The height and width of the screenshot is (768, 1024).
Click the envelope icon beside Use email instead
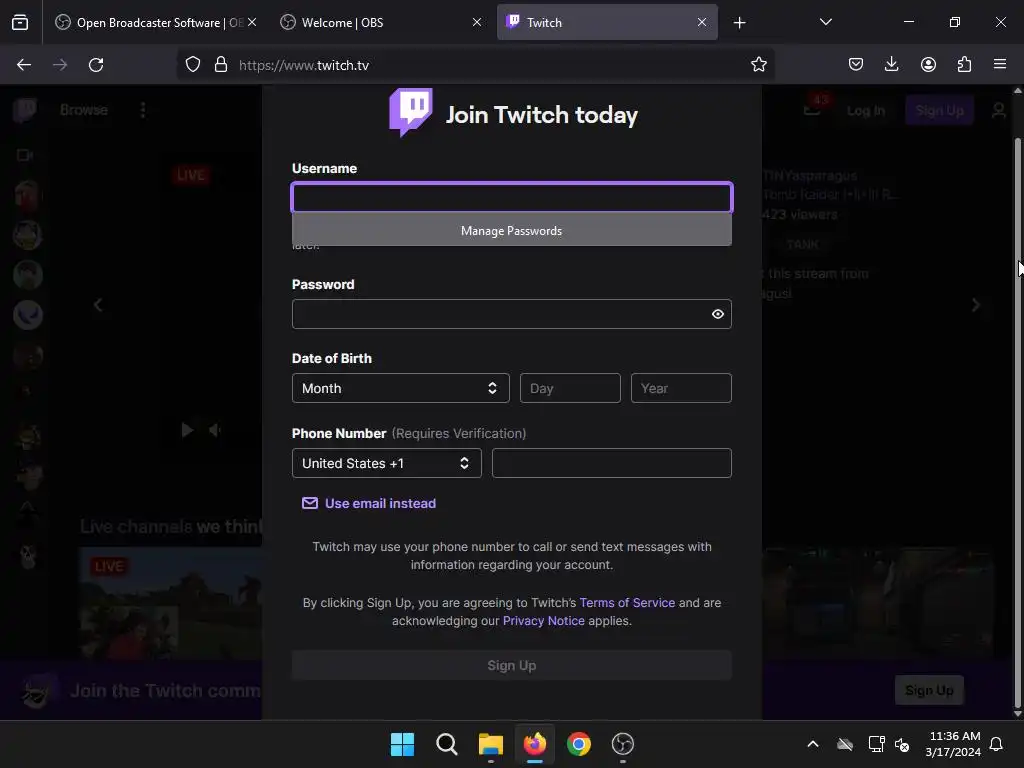310,503
